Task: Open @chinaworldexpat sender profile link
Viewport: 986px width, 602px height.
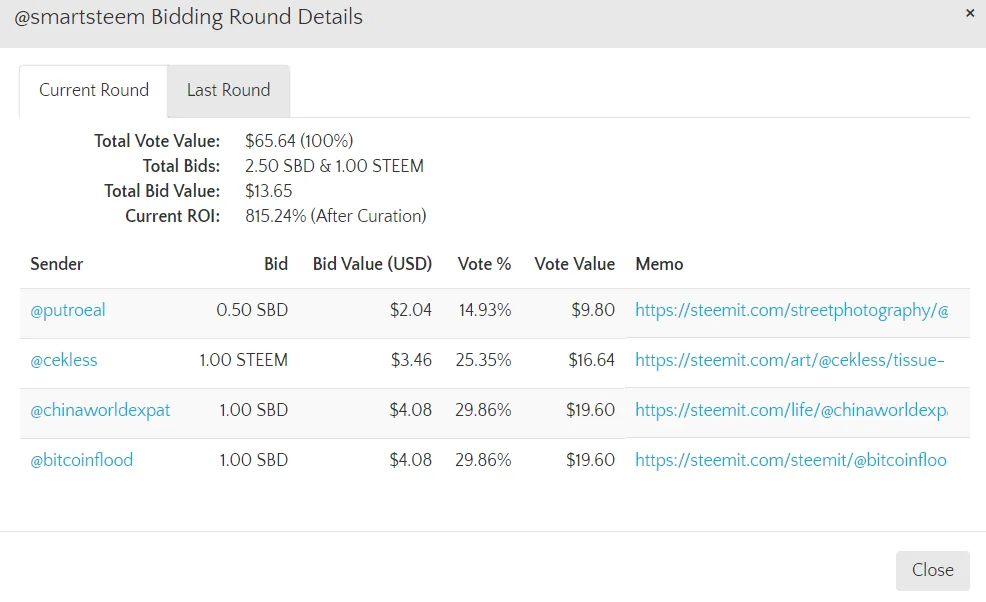Action: pos(100,410)
